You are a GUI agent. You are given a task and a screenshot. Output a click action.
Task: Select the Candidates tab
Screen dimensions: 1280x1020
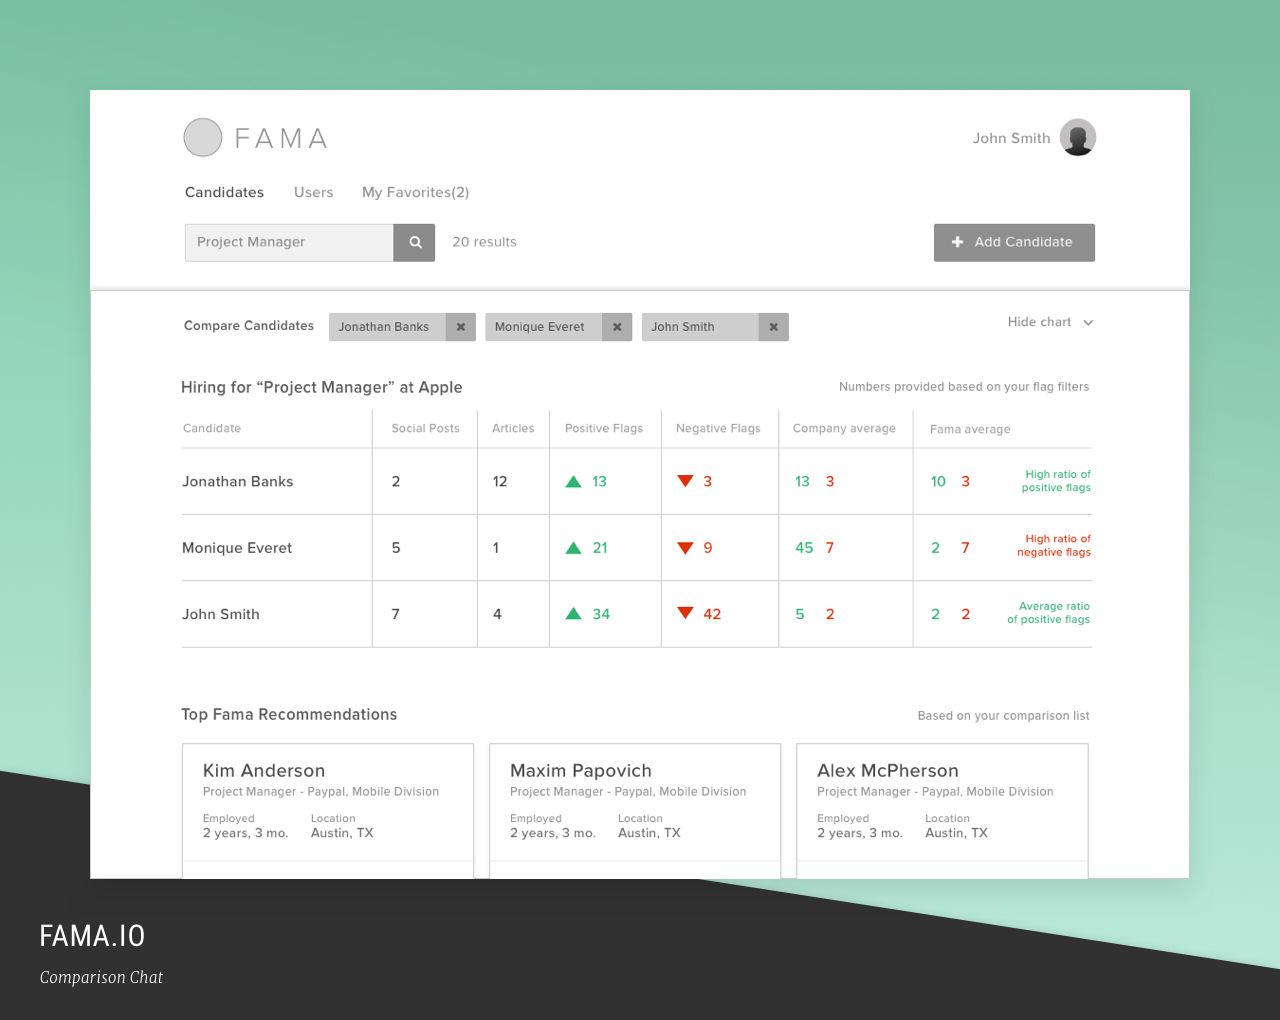pos(224,192)
